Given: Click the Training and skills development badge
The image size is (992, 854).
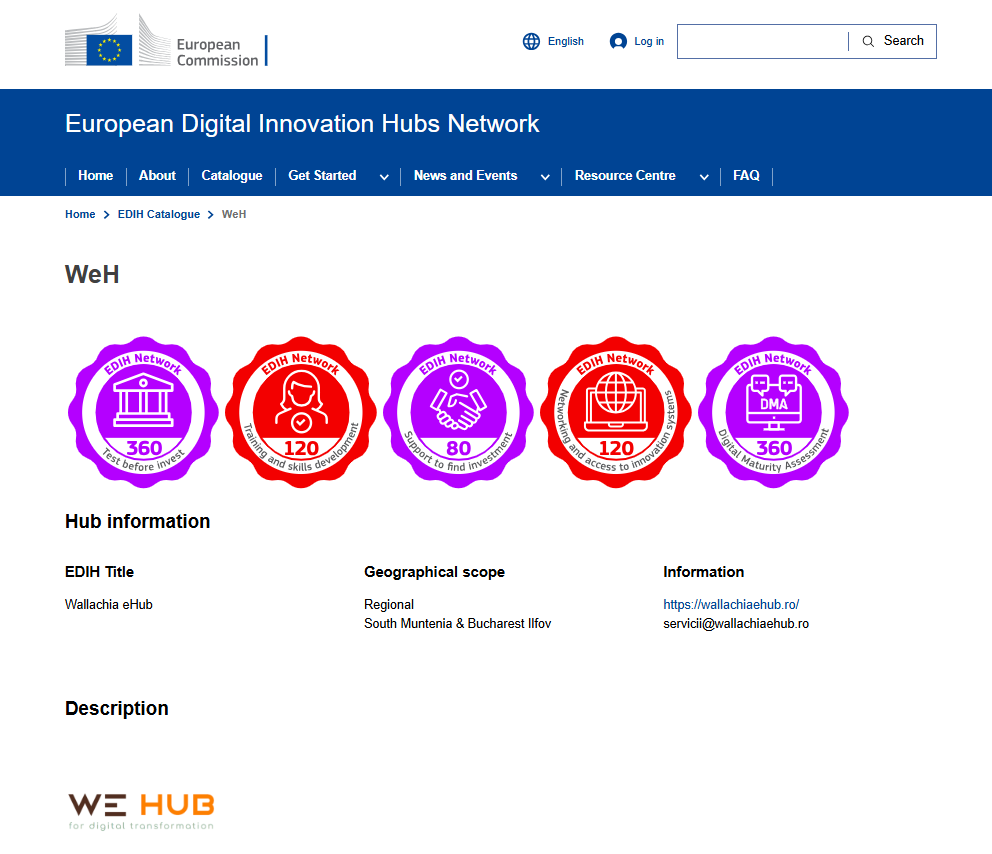Looking at the screenshot, I should [x=301, y=412].
